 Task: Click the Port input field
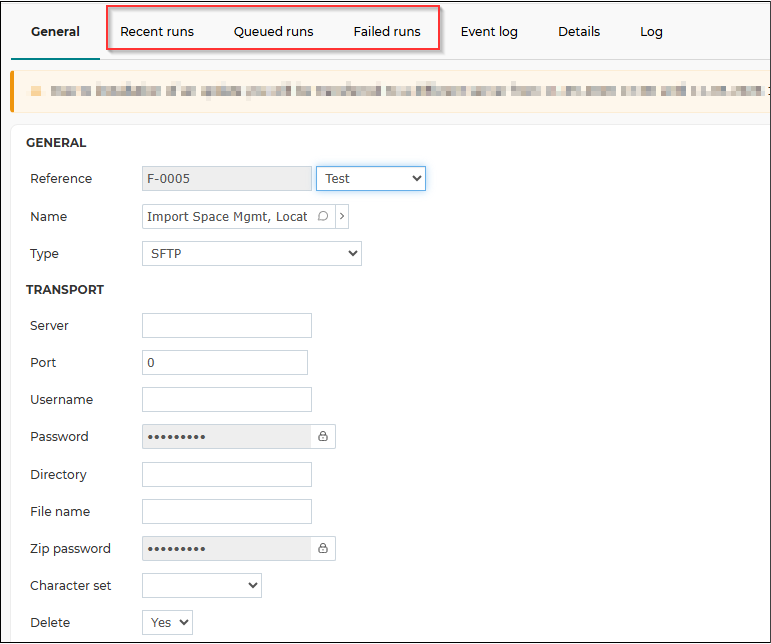pyautogui.click(x=225, y=362)
